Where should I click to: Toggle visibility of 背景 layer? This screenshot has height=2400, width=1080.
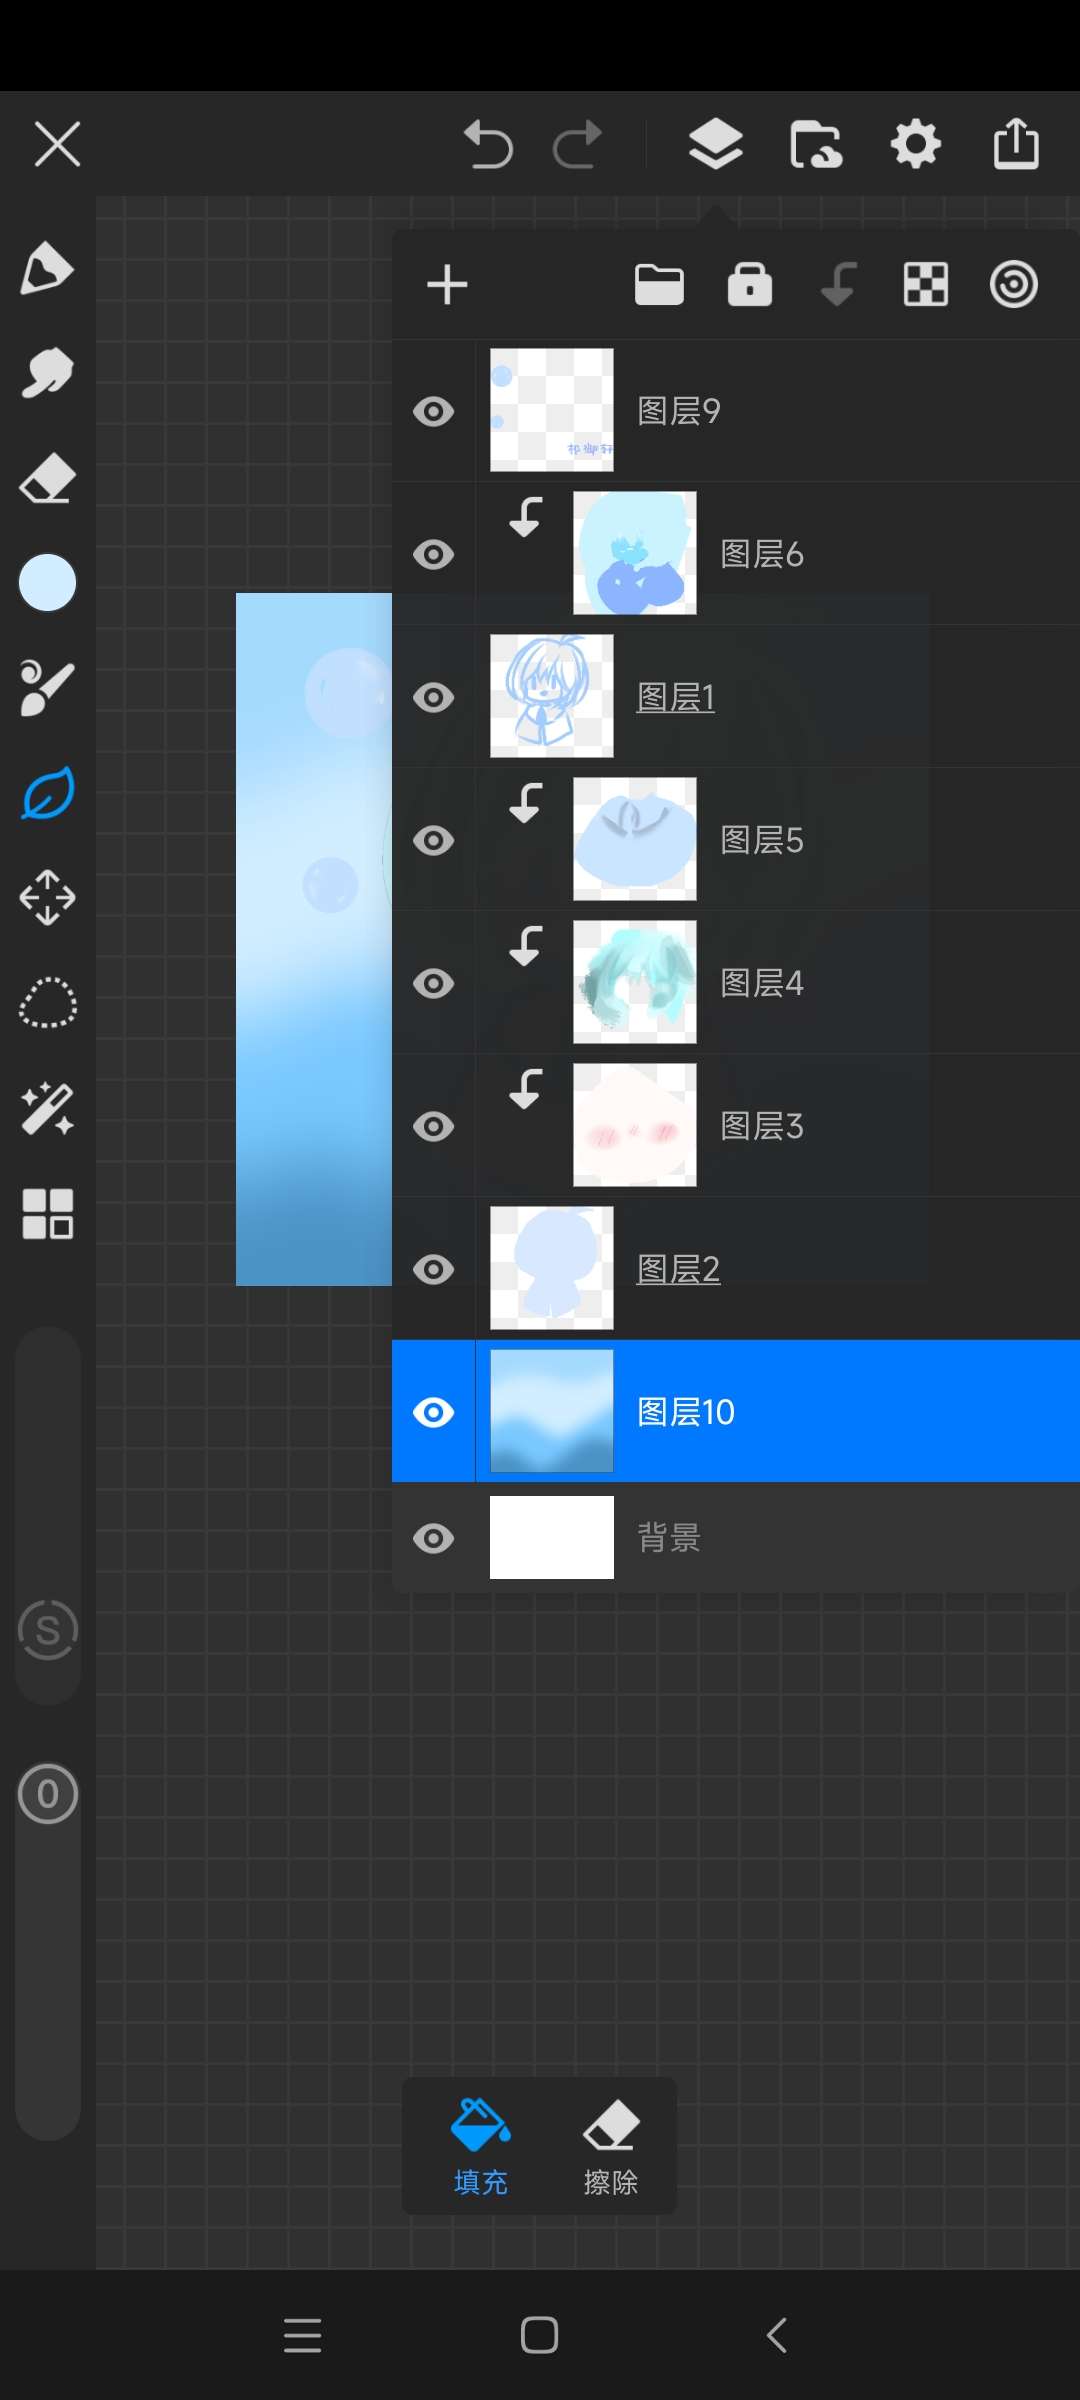click(433, 1538)
